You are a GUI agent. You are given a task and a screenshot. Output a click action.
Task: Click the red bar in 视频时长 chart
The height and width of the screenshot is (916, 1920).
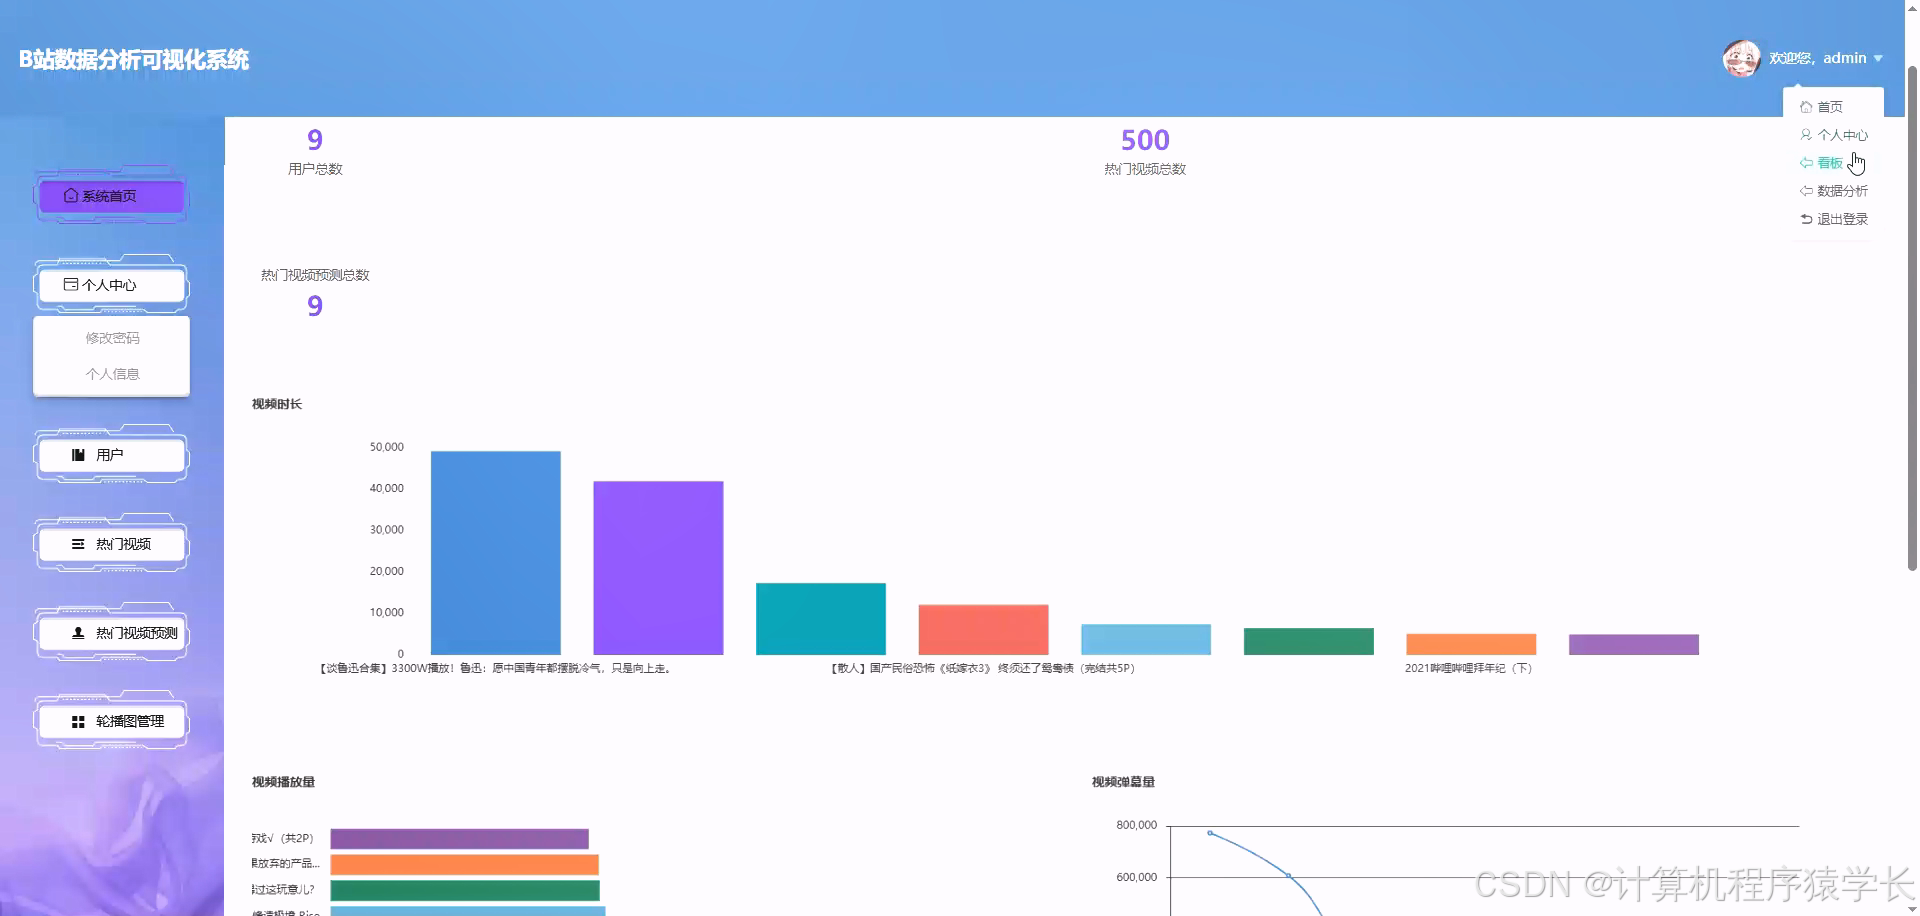click(x=983, y=630)
